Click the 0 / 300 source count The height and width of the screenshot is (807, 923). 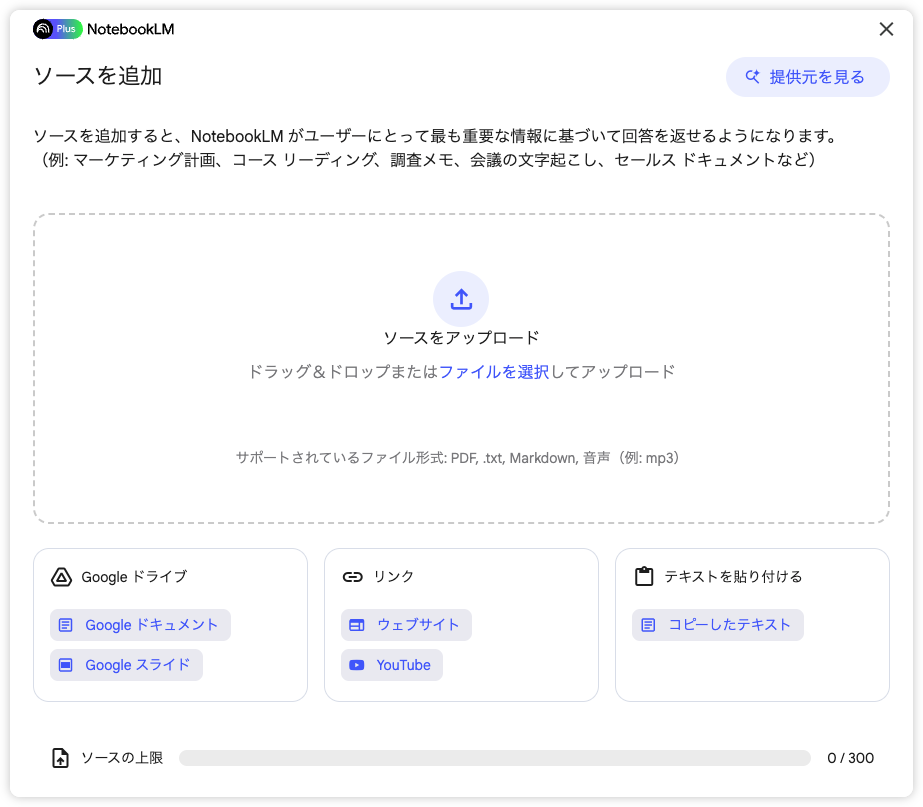click(850, 758)
